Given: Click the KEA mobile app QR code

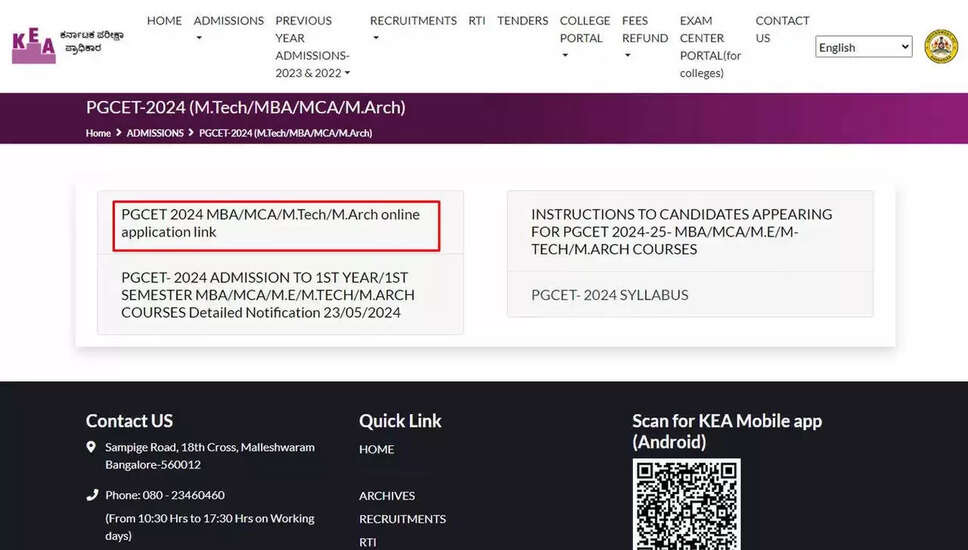Looking at the screenshot, I should click(x=686, y=504).
